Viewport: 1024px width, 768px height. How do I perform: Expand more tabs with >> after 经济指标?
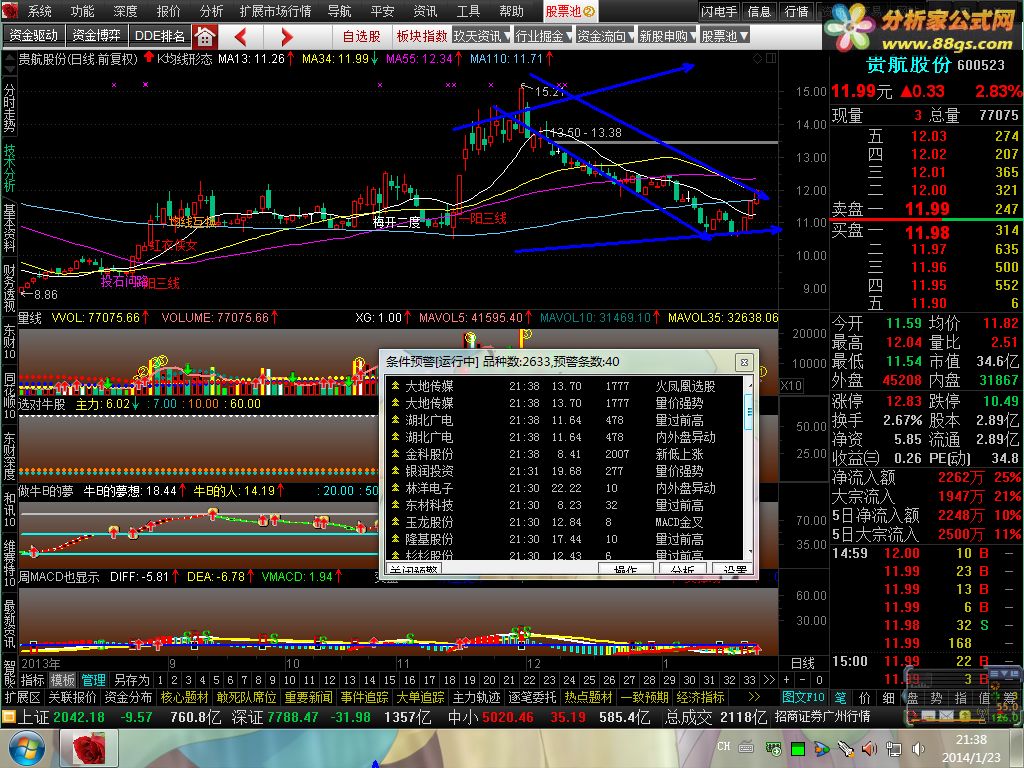point(754,697)
